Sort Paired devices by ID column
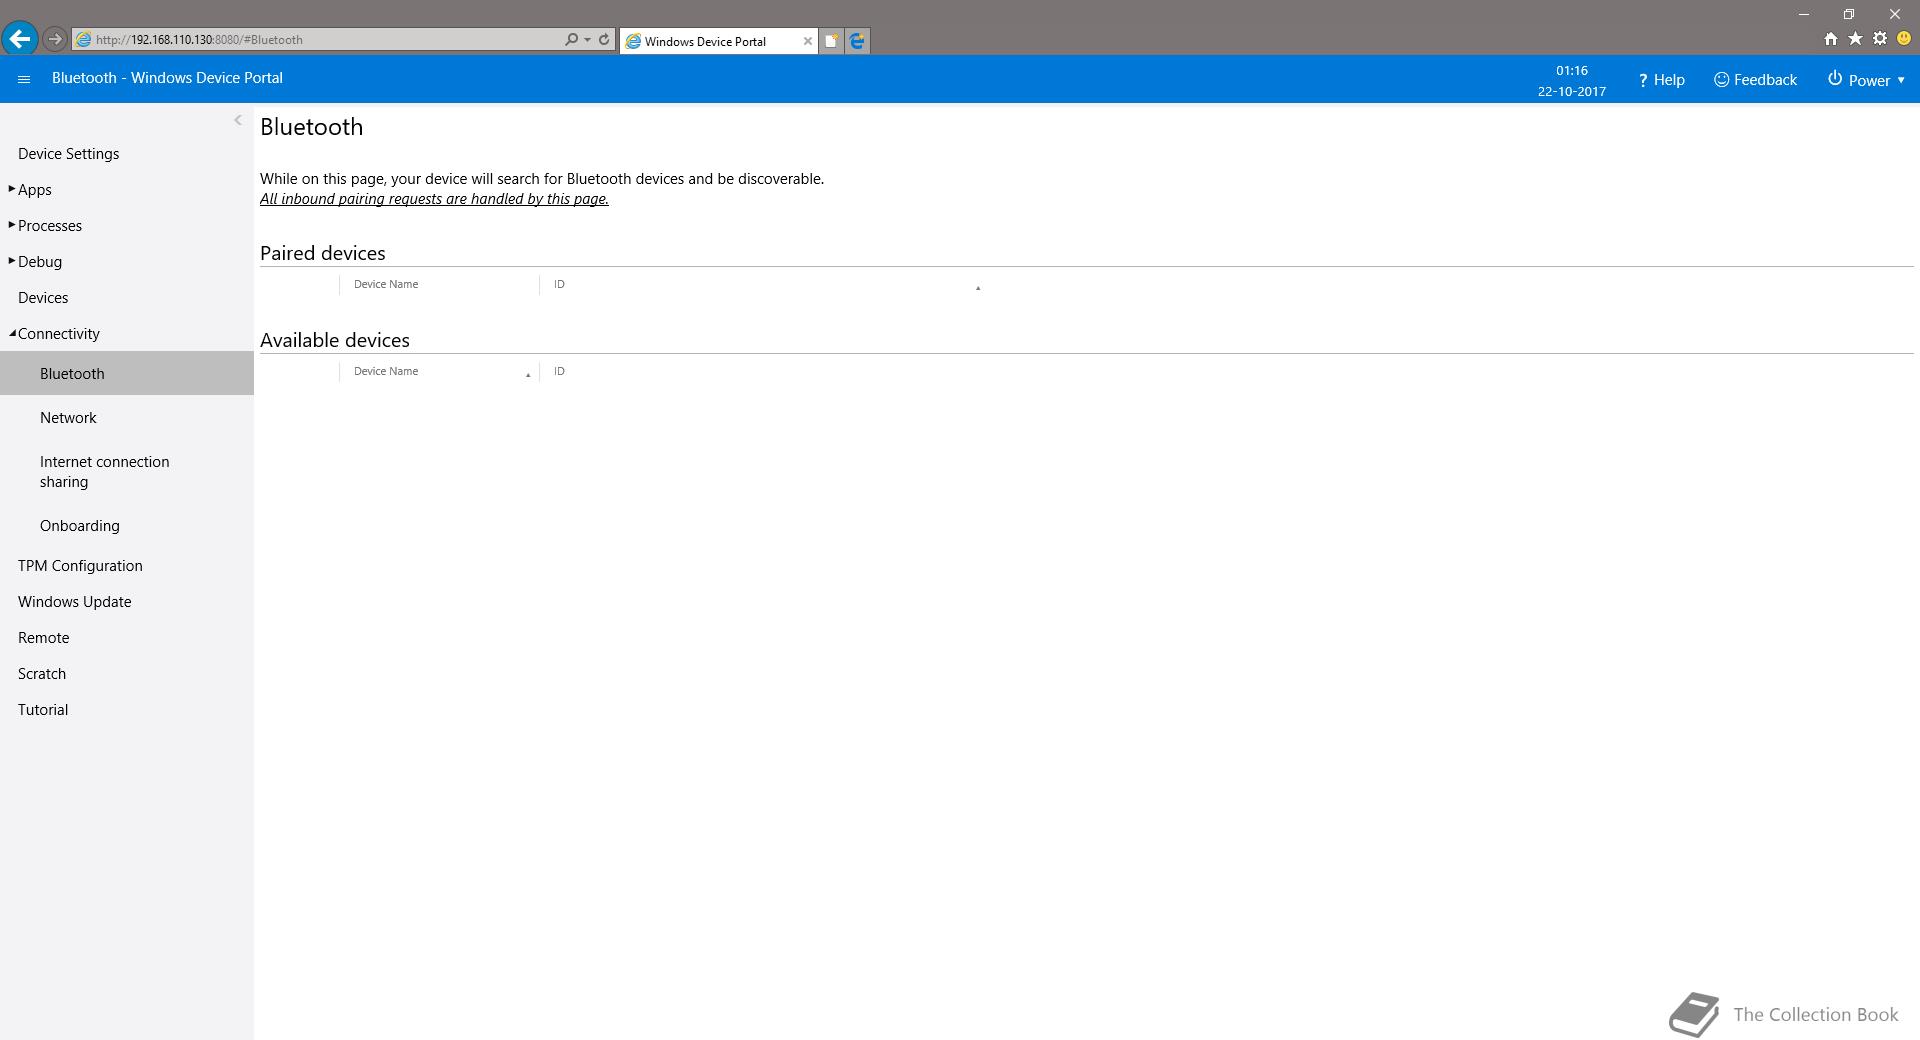This screenshot has height=1040, width=1920. click(x=765, y=285)
